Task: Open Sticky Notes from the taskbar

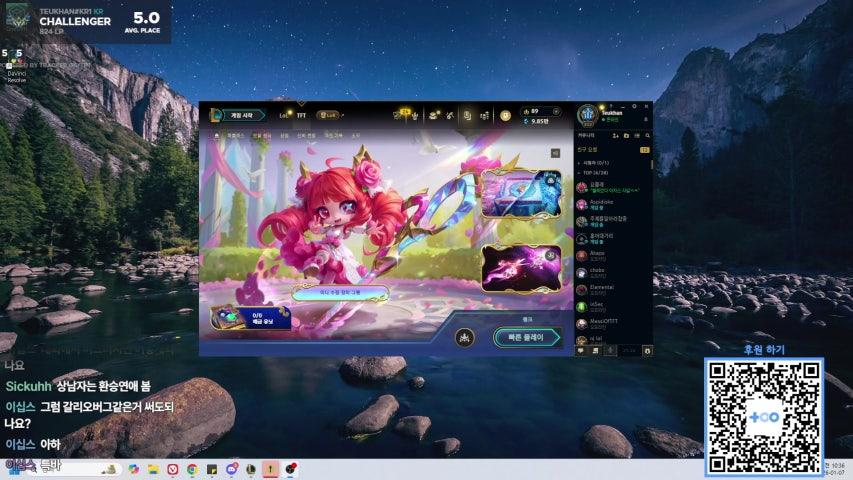Action: (212, 469)
